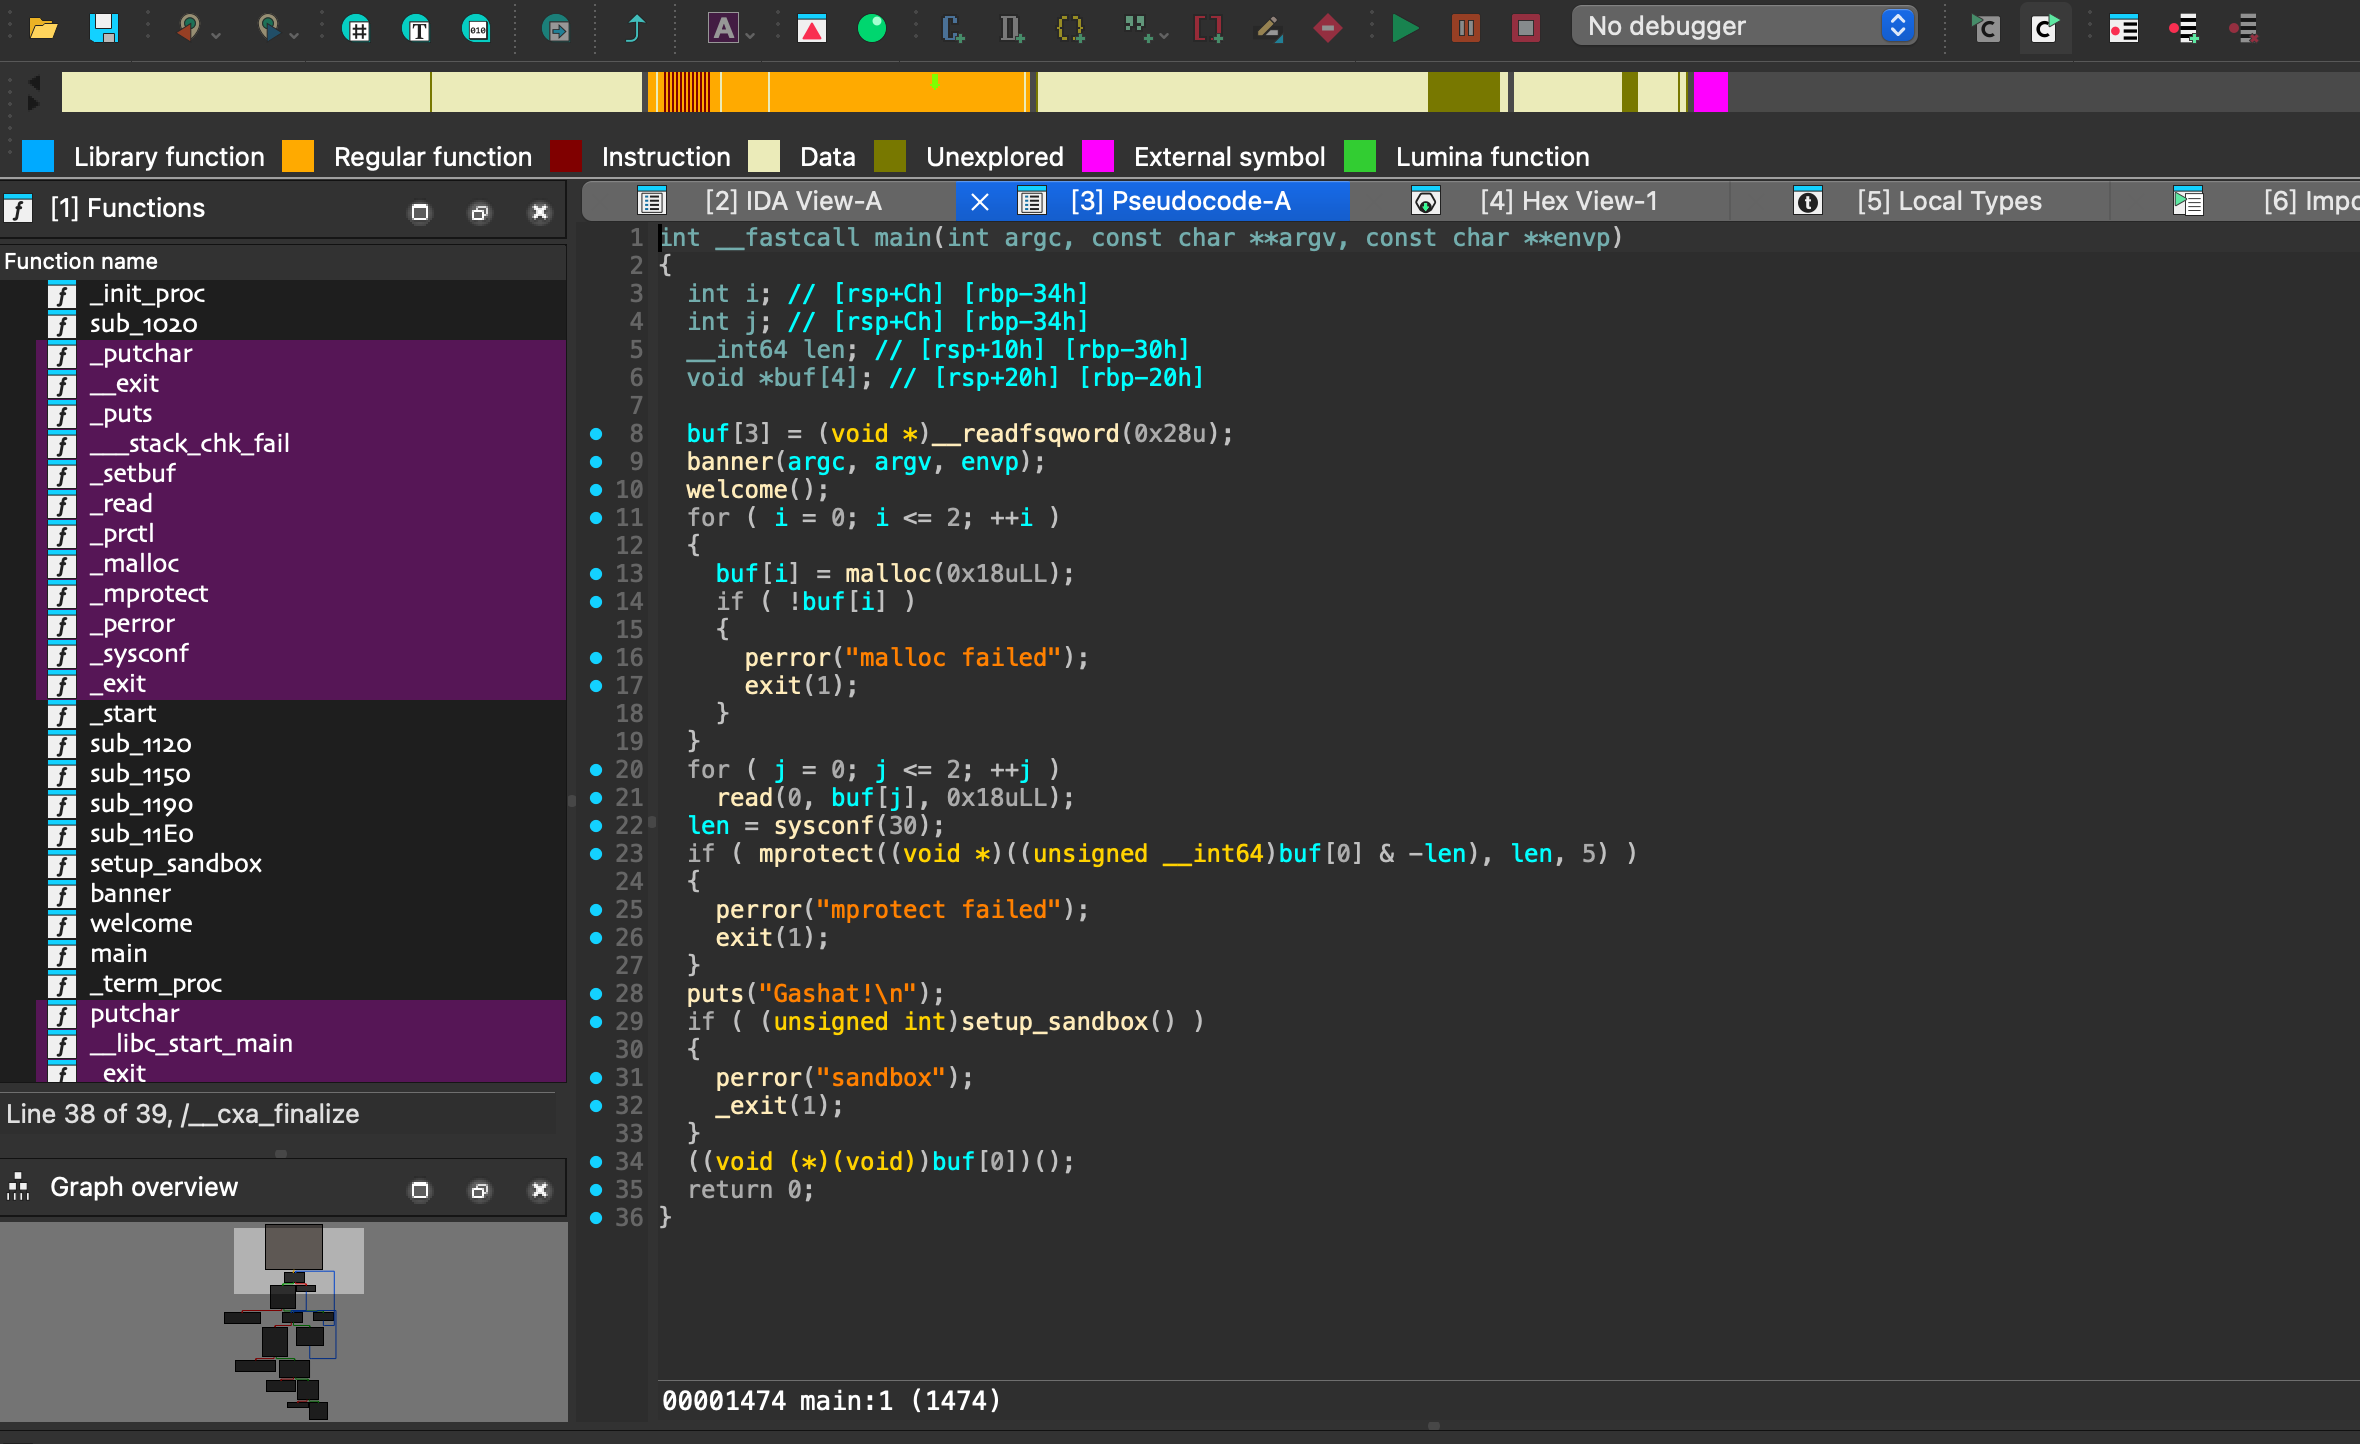2360x1444 pixels.
Task: Pause the process with pause button
Action: tap(1465, 27)
